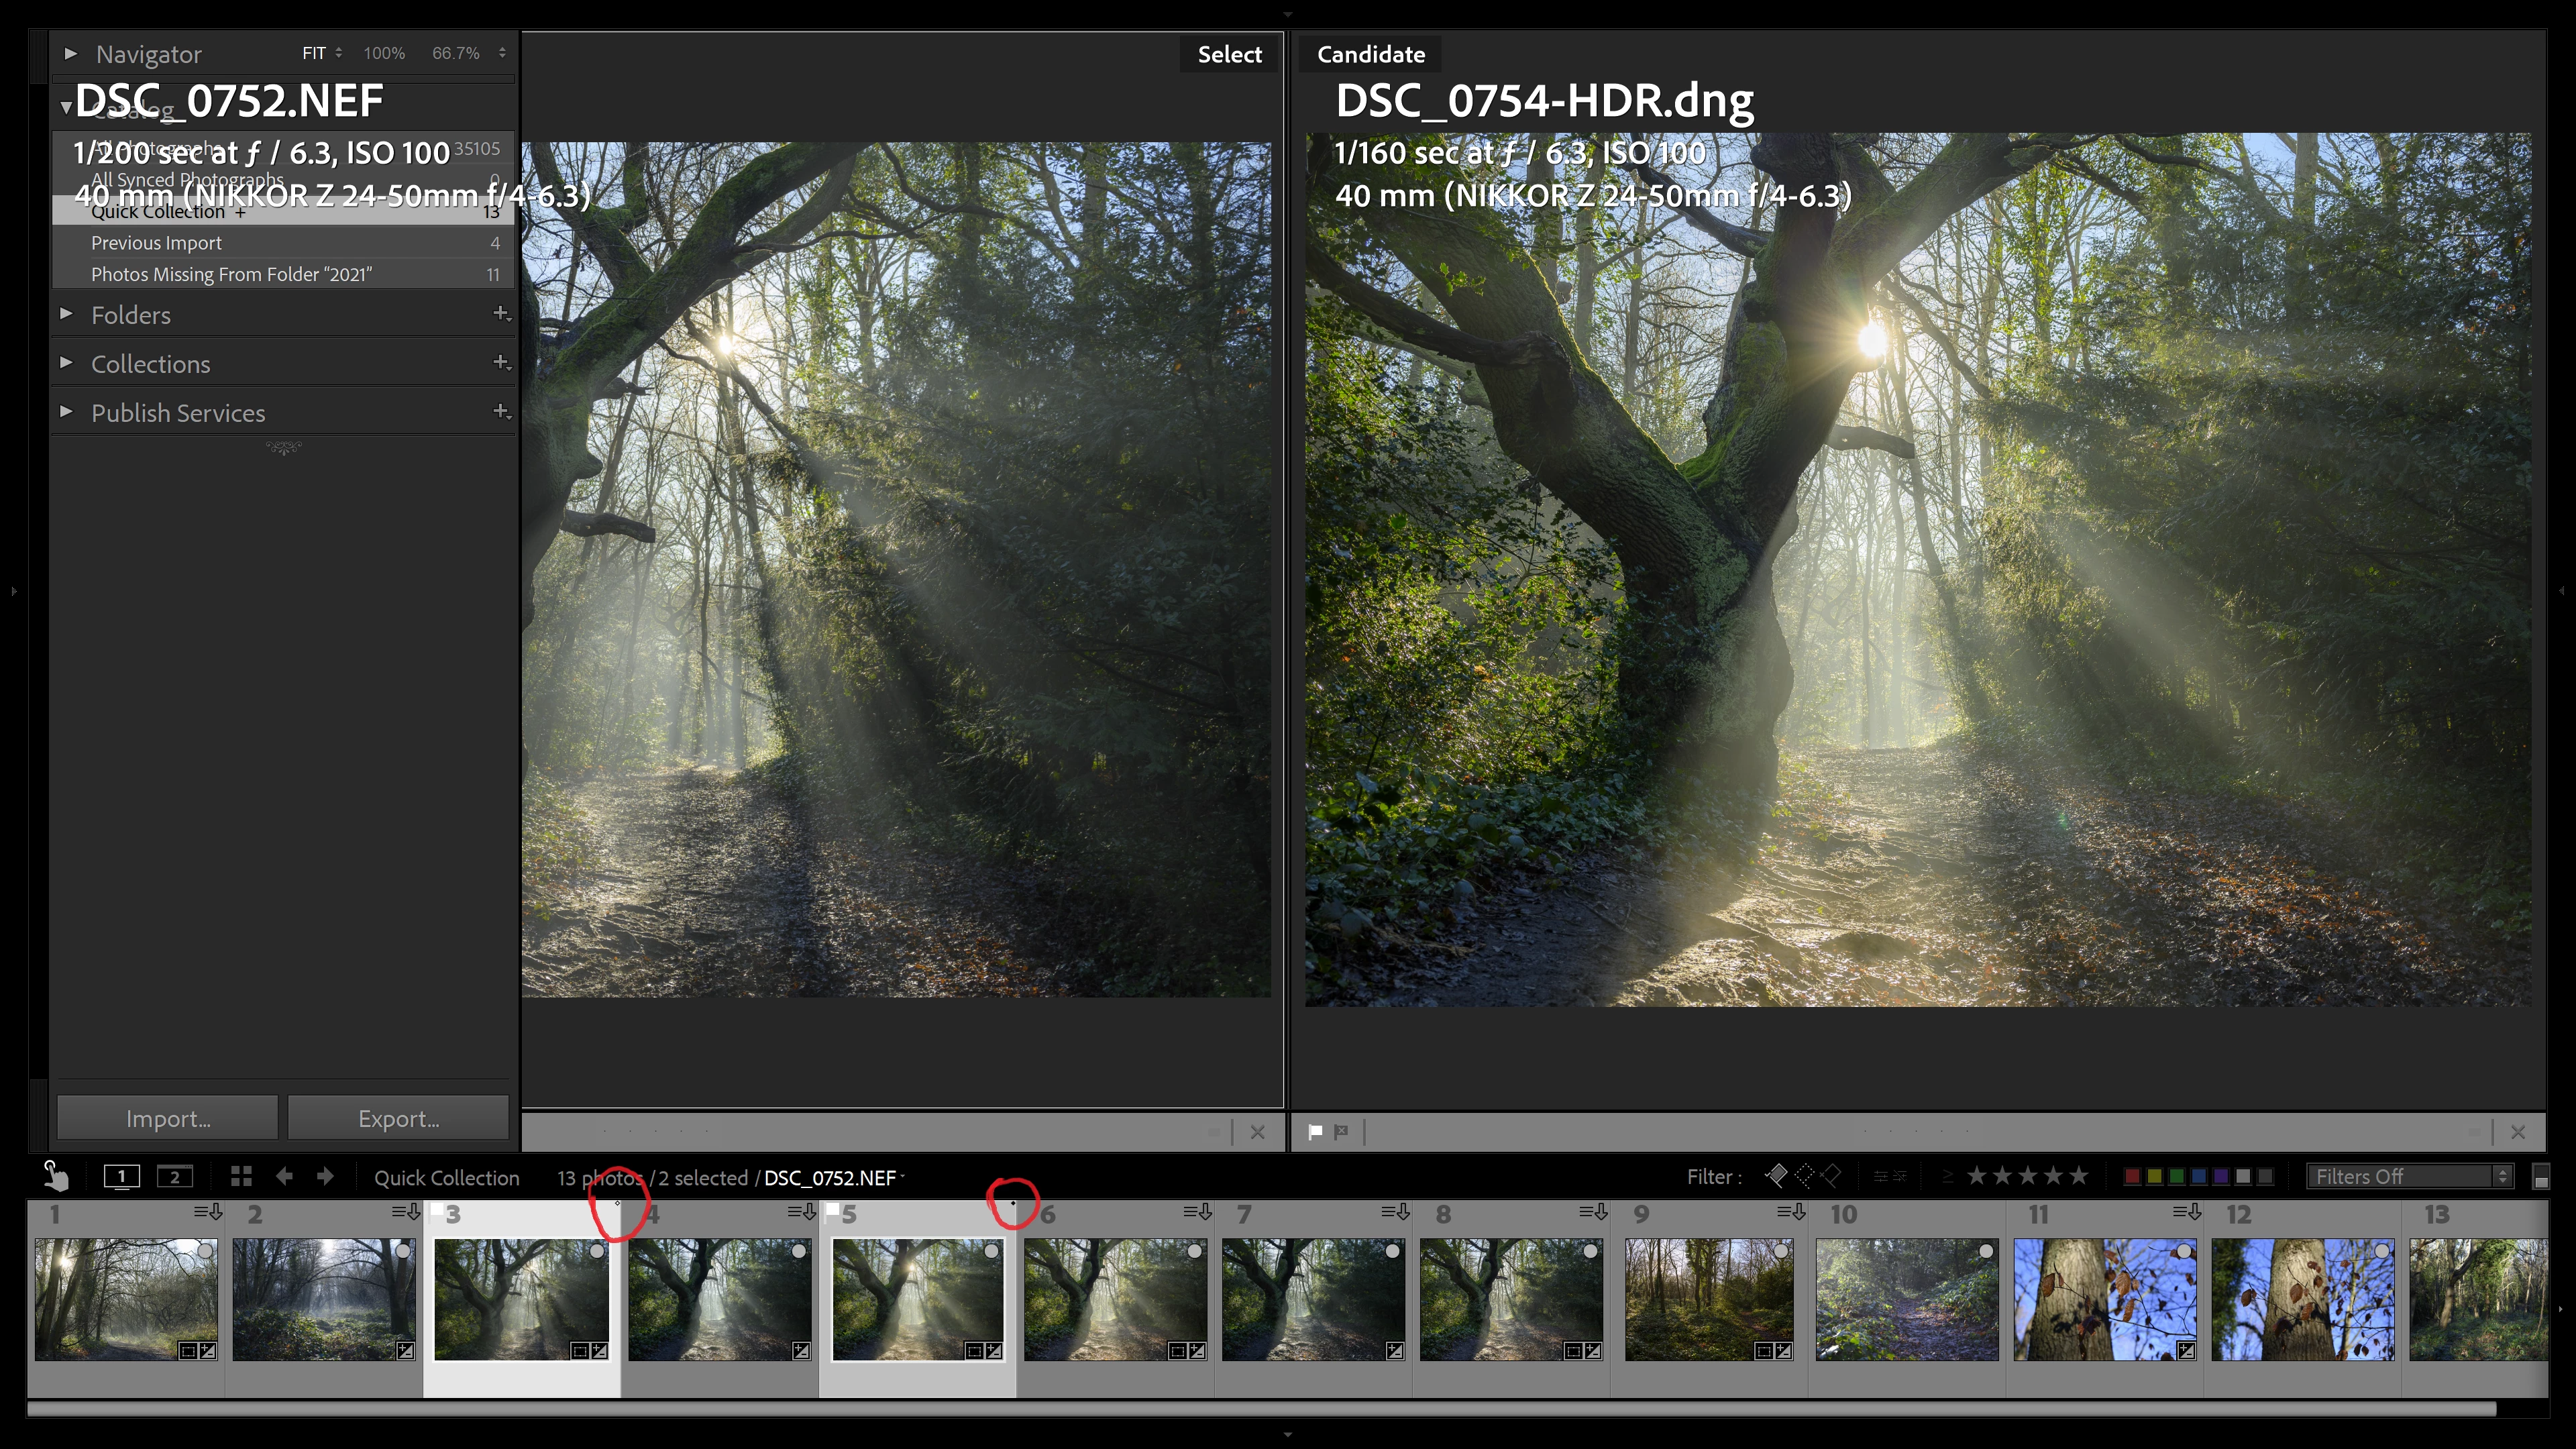The width and height of the screenshot is (2576, 1449).
Task: Toggle filter for flagged photos
Action: coord(1777,1176)
